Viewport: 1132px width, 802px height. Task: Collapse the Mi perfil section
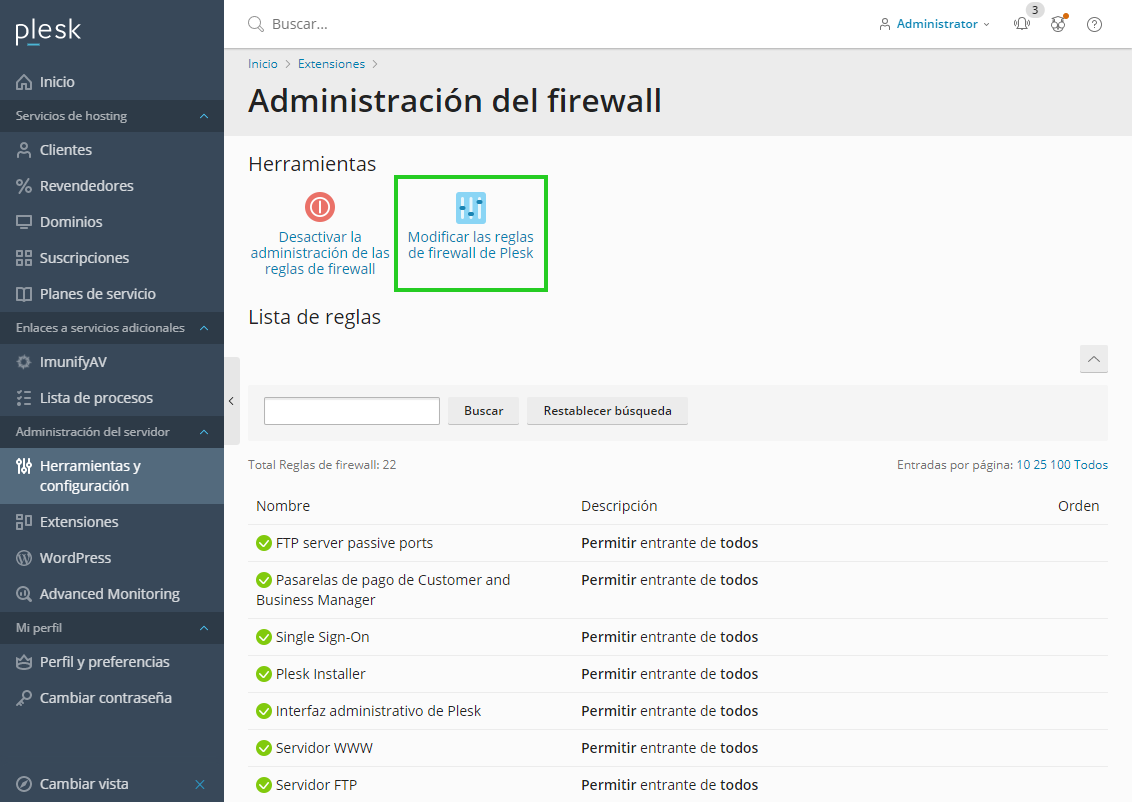[x=204, y=629]
